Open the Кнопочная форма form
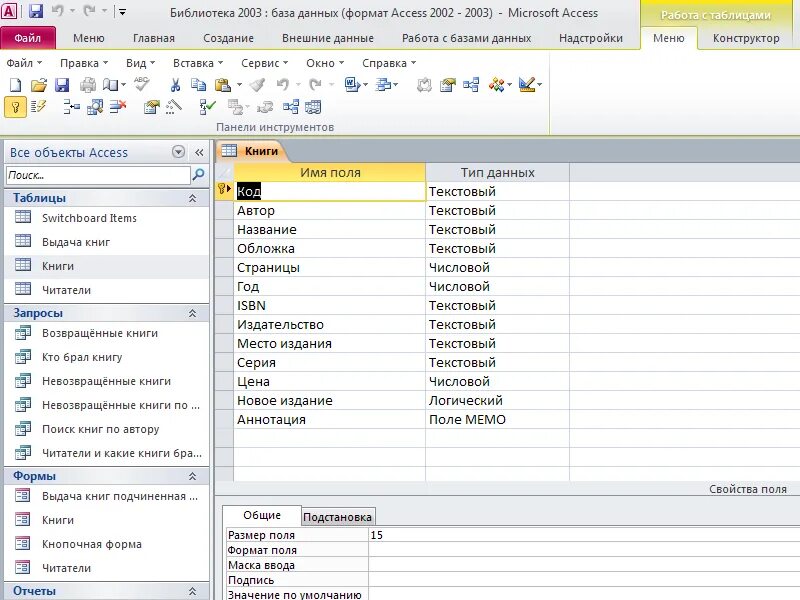Screen dimensions: 800x600 click(x=92, y=544)
